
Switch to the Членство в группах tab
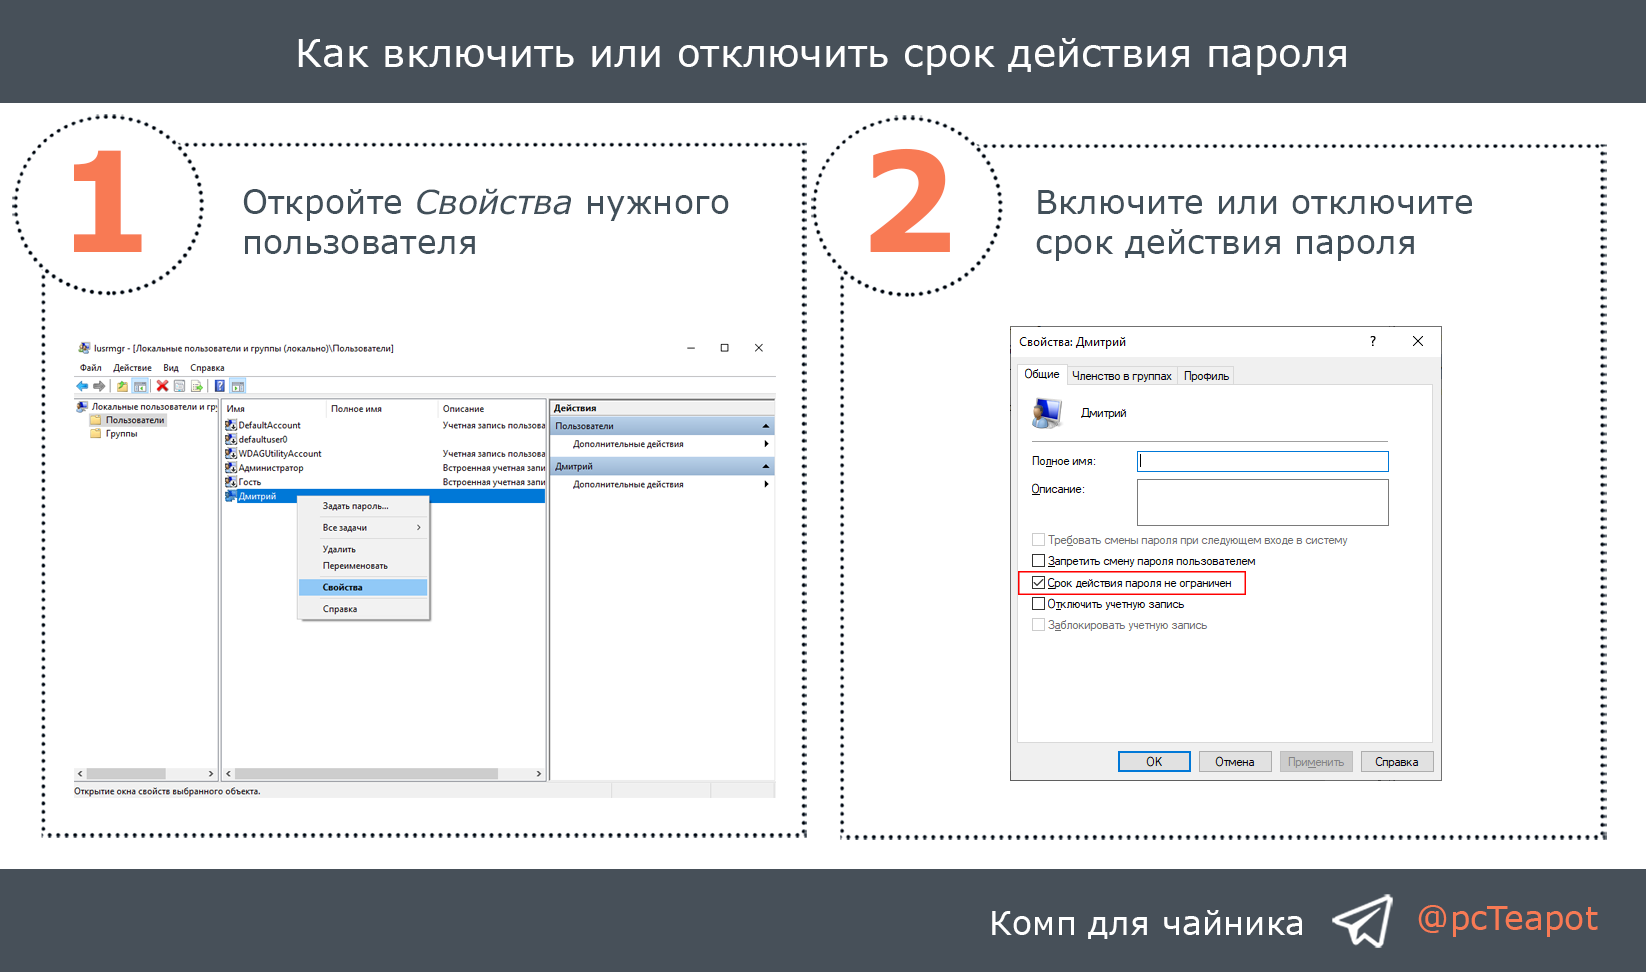pyautogui.click(x=1122, y=376)
